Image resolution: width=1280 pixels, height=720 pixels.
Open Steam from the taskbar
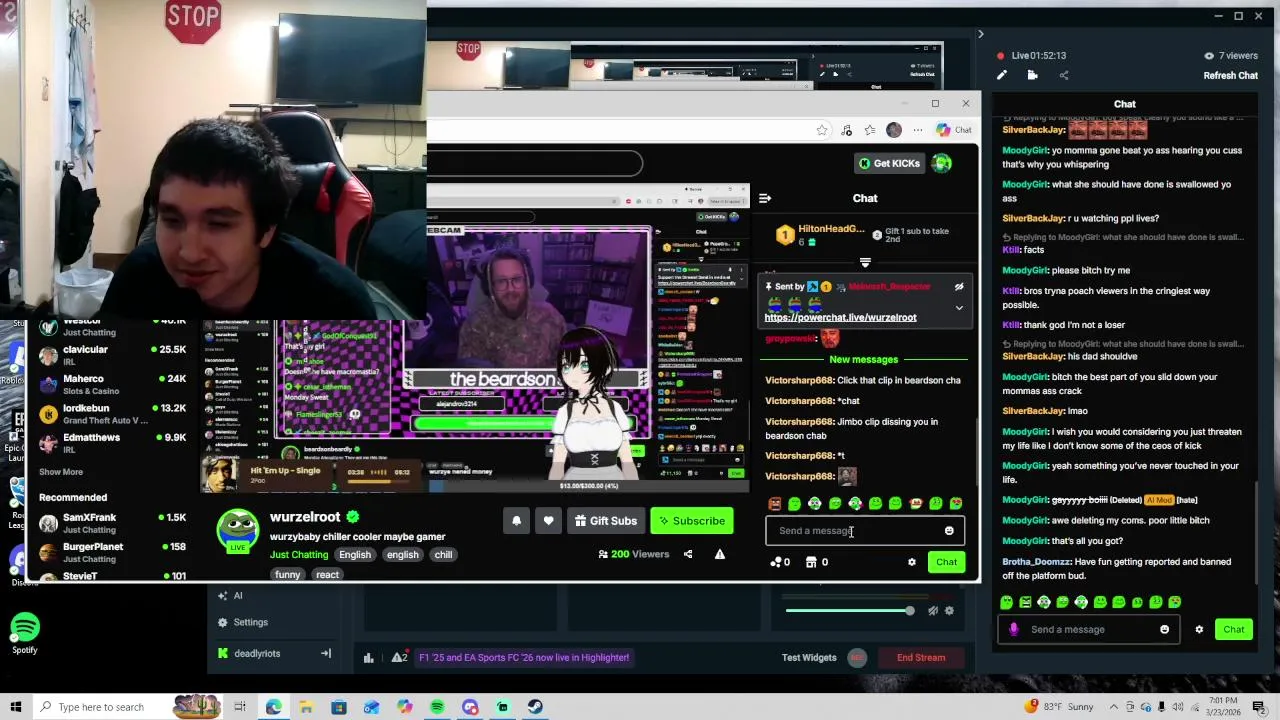(535, 707)
